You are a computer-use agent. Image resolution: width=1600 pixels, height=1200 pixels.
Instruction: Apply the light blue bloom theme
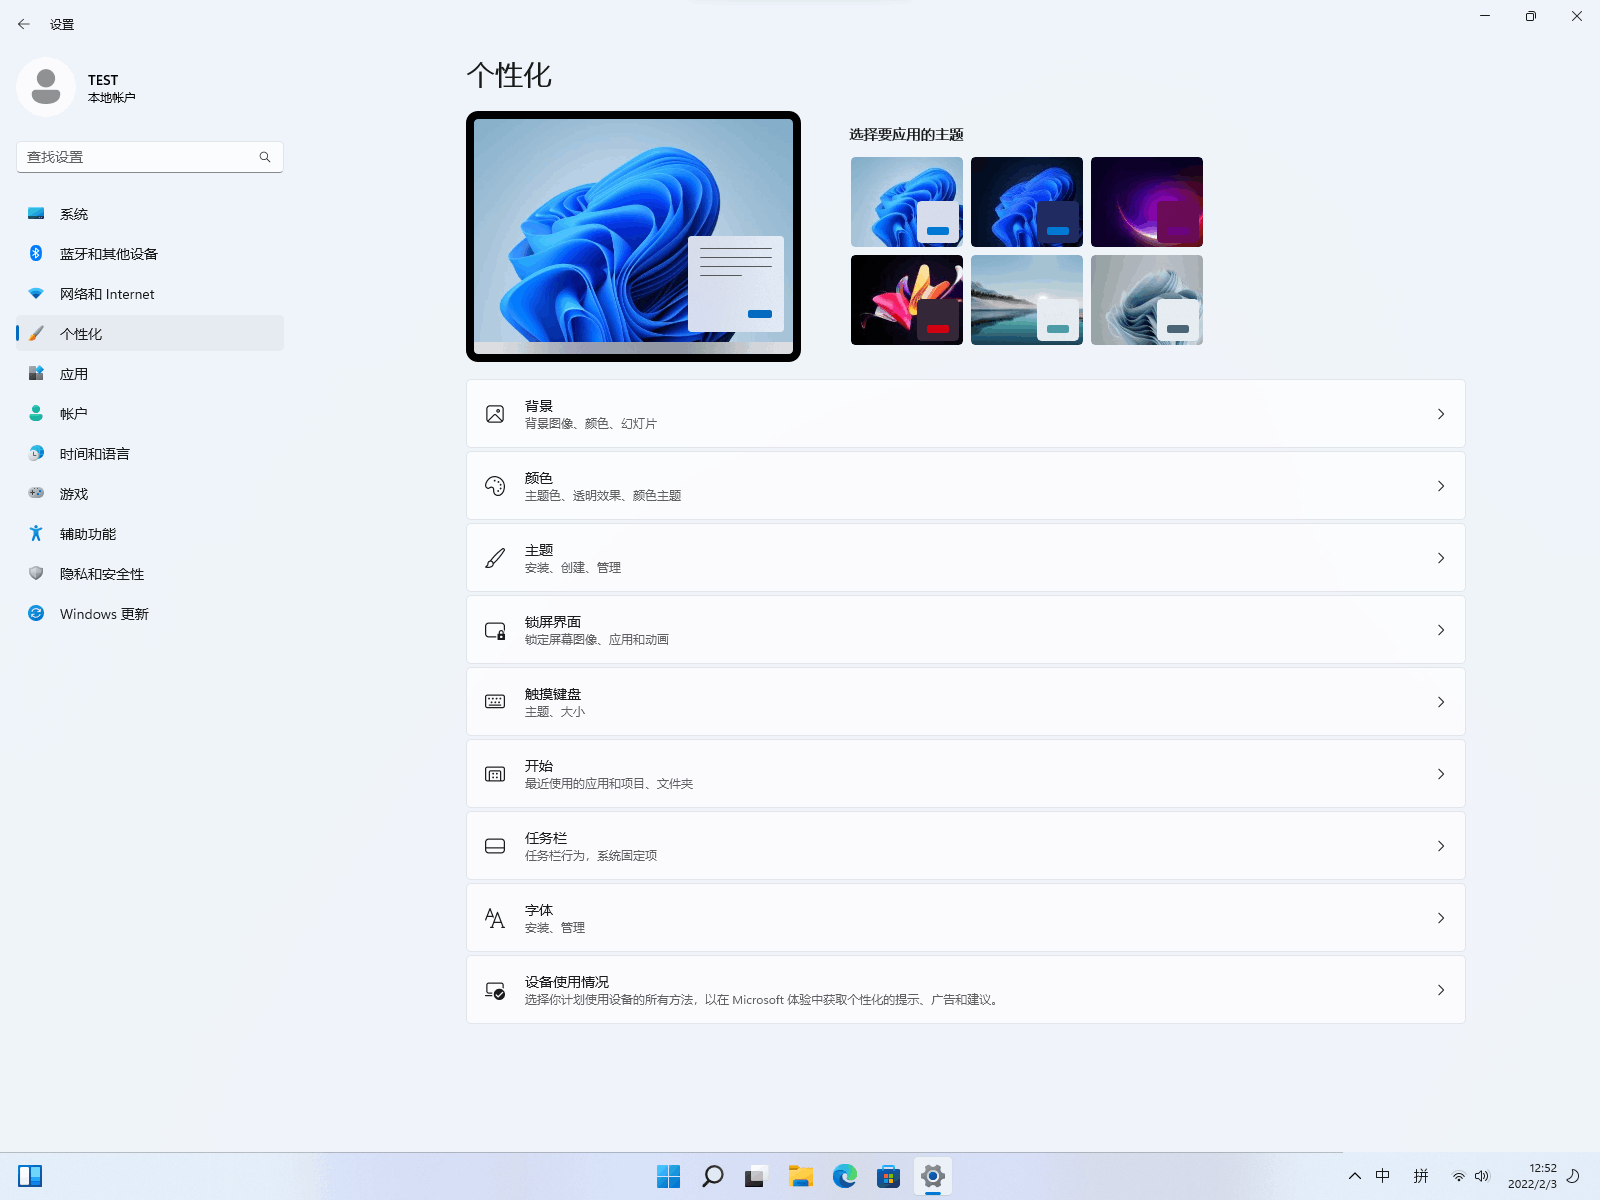point(907,202)
